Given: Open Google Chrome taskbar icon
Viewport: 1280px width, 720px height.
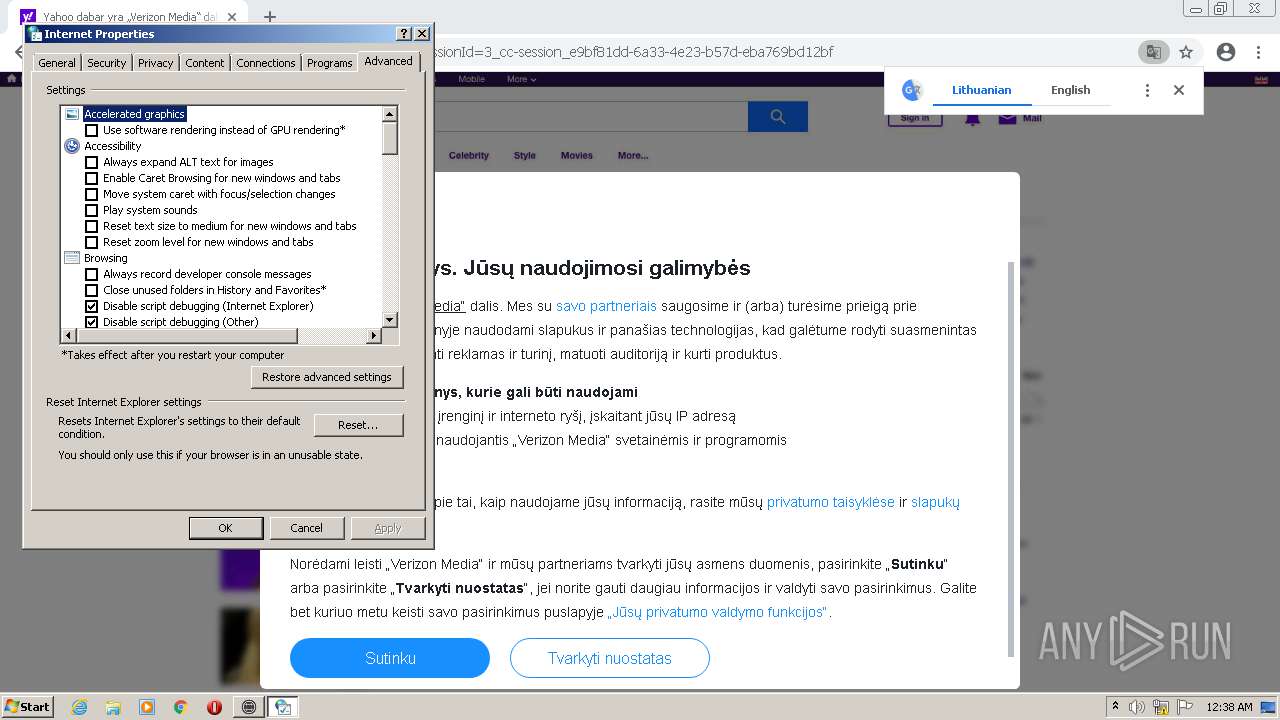Looking at the screenshot, I should (x=180, y=707).
